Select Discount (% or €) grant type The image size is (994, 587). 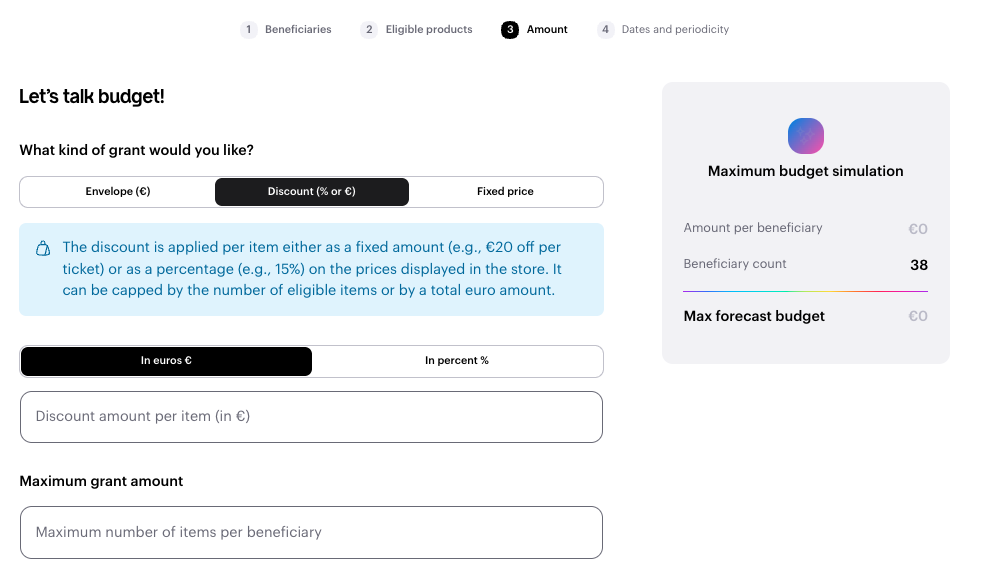click(311, 191)
